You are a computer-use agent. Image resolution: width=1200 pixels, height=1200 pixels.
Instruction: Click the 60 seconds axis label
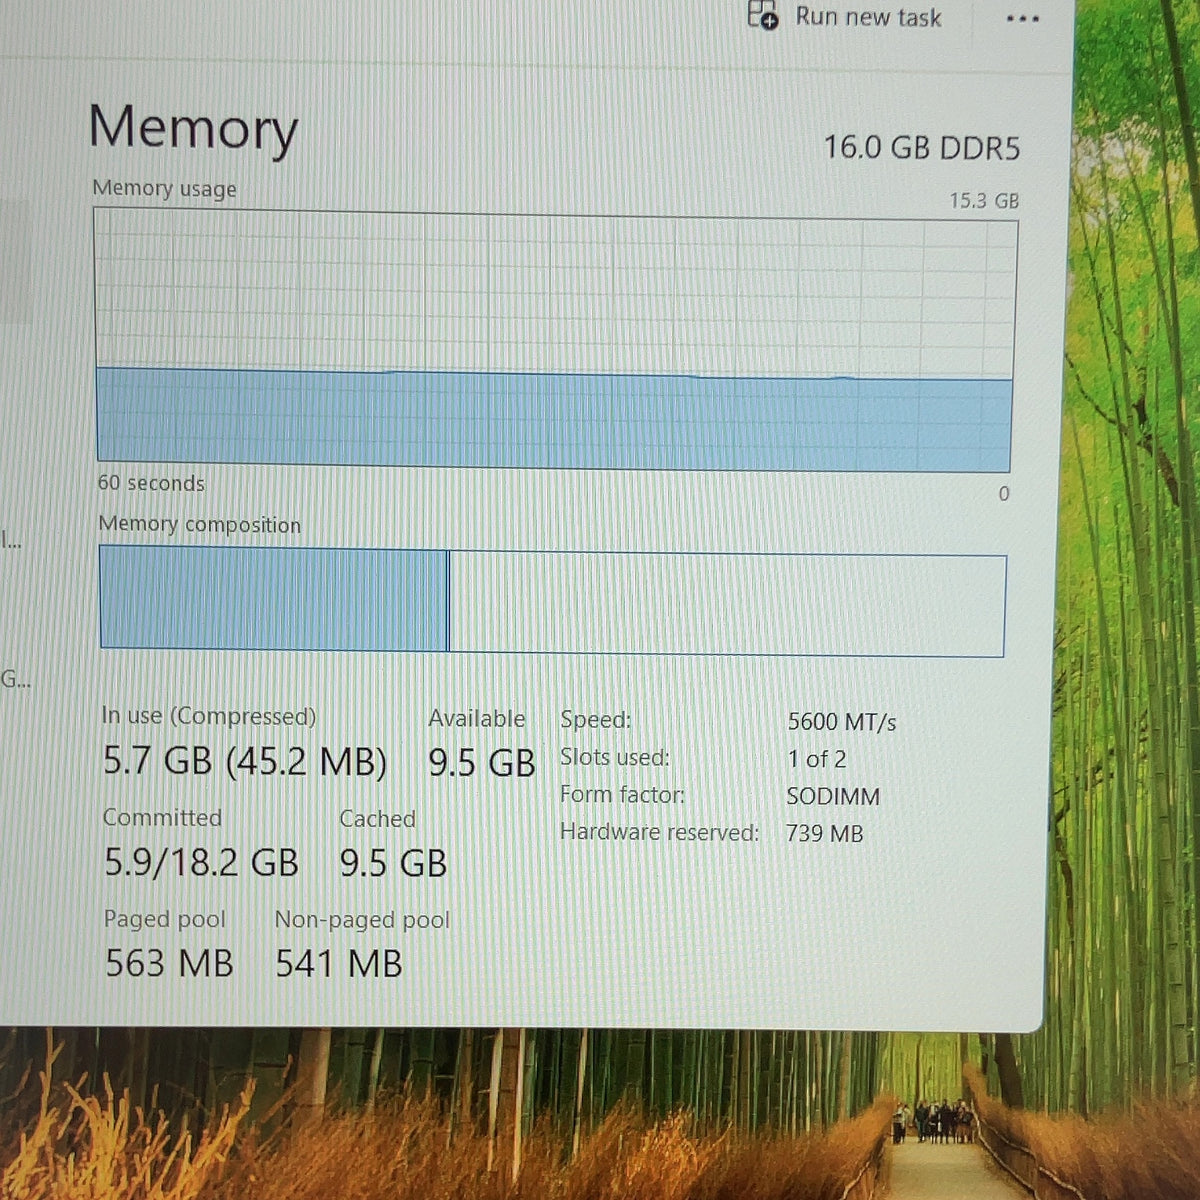pos(151,483)
